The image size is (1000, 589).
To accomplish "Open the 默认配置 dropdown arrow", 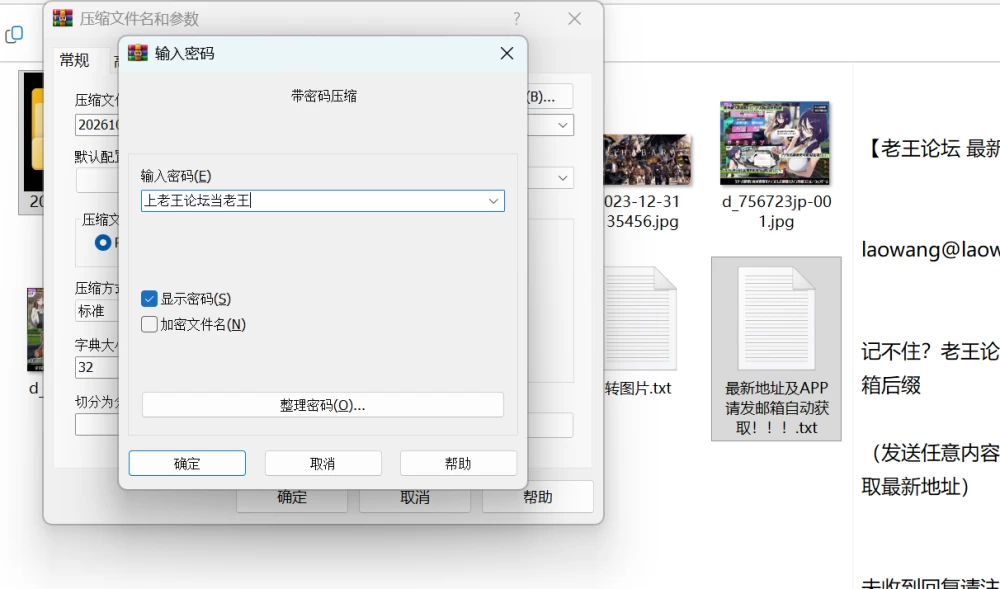I will click(562, 178).
